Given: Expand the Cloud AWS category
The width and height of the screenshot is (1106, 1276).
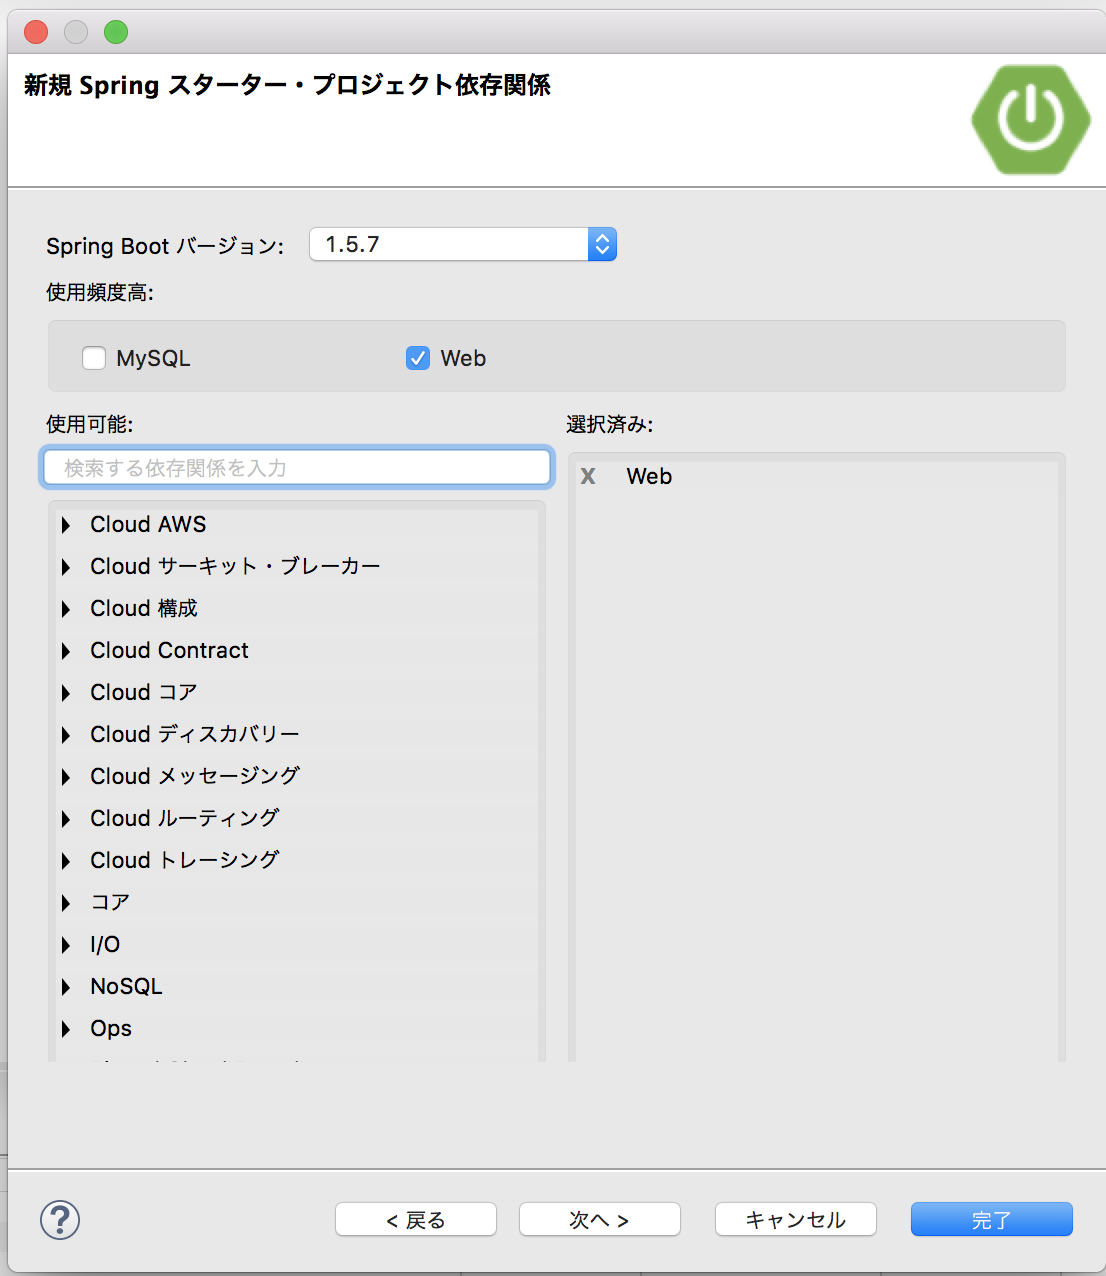Looking at the screenshot, I should point(66,525).
